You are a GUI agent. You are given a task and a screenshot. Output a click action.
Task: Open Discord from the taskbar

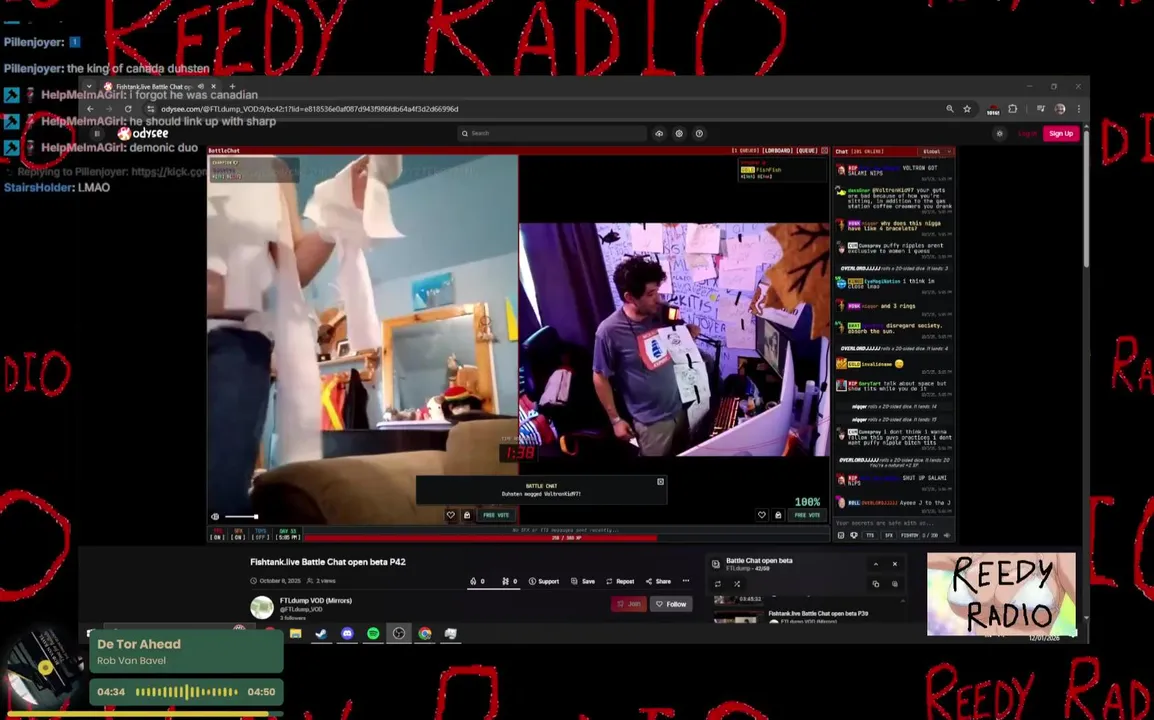coord(347,633)
